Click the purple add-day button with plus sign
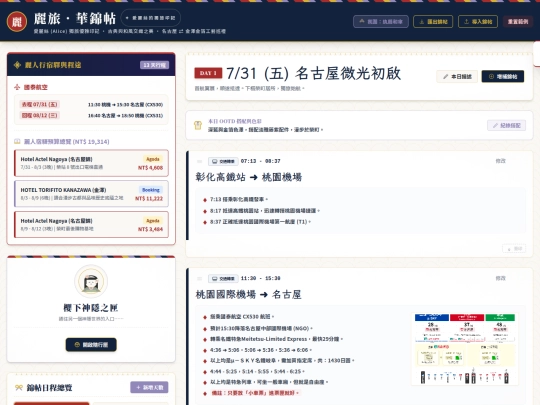Viewport: 540px width, 405px height. (149, 387)
